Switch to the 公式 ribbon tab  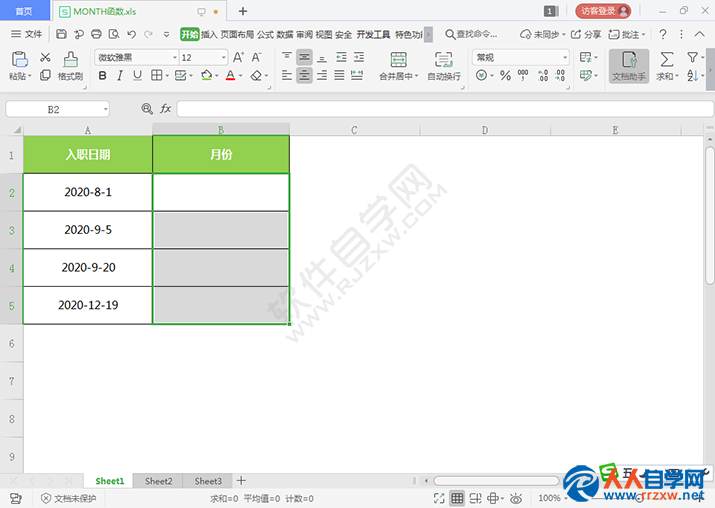tap(265, 34)
